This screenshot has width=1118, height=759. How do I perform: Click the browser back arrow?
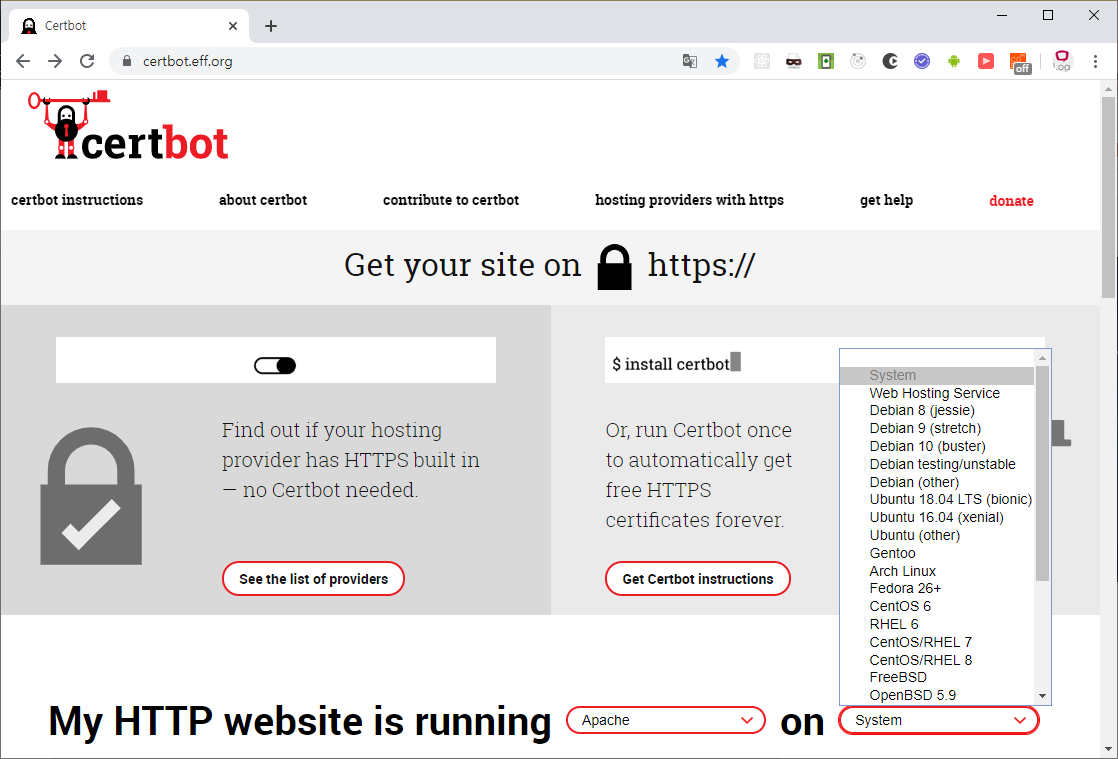[23, 61]
